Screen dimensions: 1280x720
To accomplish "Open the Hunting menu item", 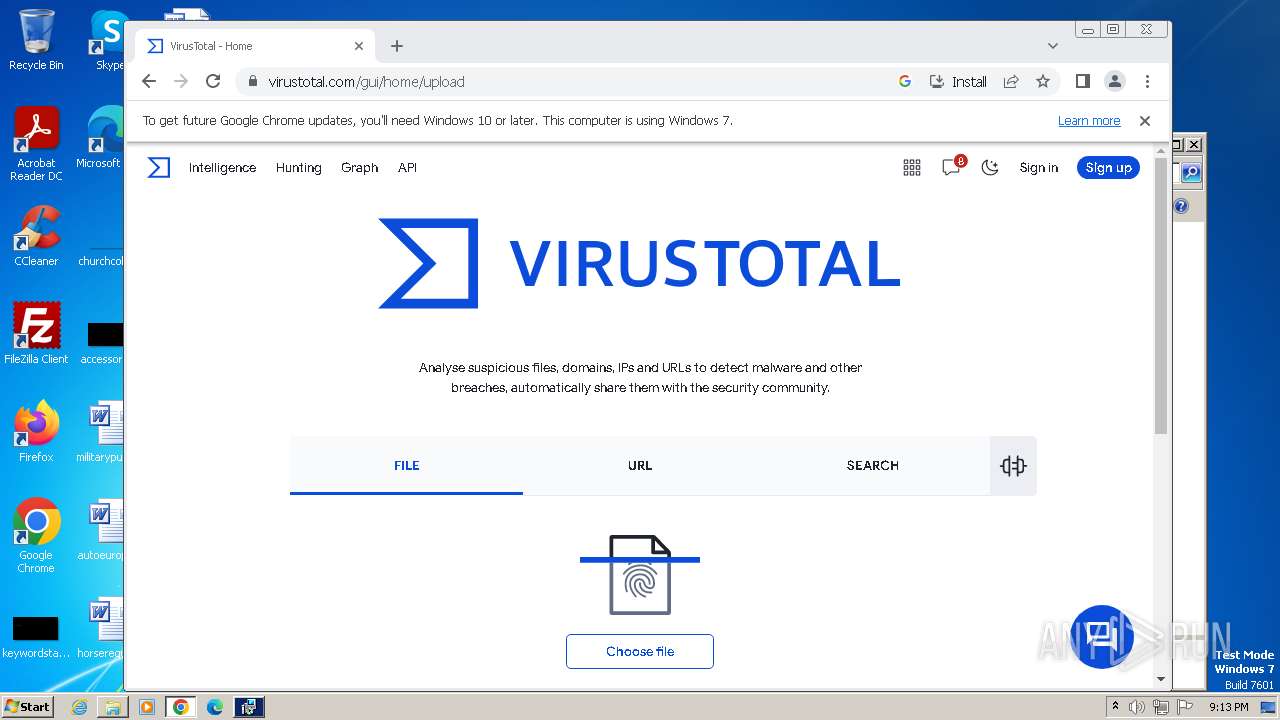I will click(299, 168).
